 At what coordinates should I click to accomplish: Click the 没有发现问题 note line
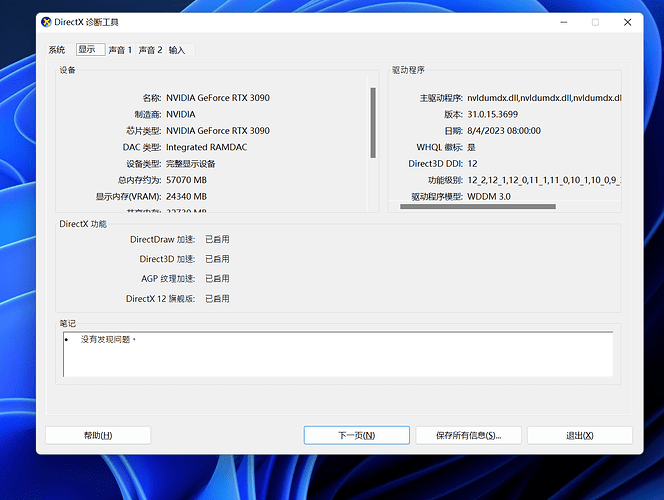[108, 339]
